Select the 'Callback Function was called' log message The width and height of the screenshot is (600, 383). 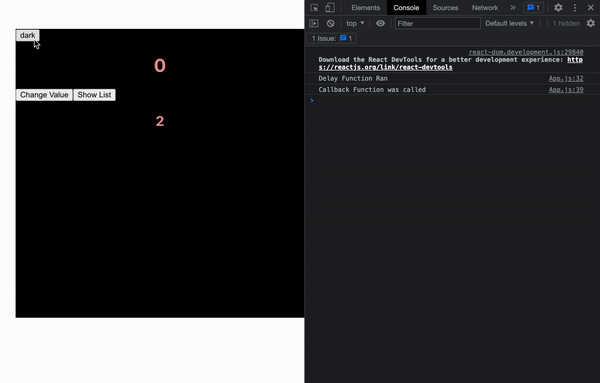tap(372, 90)
